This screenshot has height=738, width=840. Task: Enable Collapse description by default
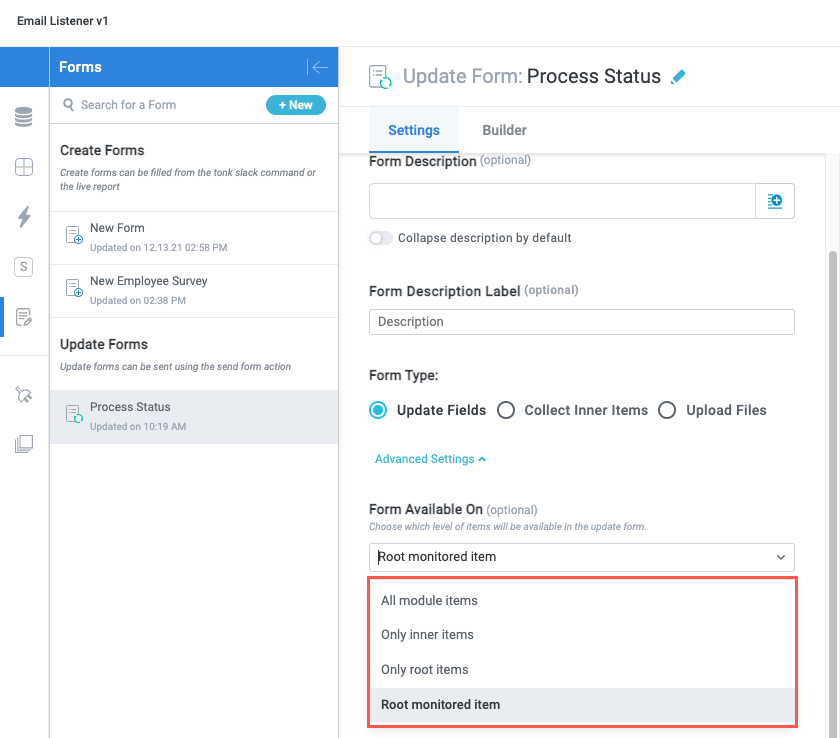coord(380,238)
